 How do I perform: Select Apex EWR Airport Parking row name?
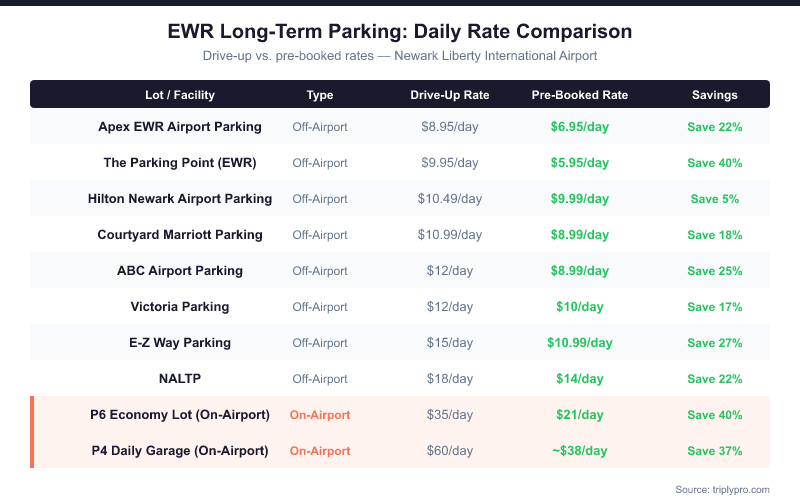(x=180, y=127)
